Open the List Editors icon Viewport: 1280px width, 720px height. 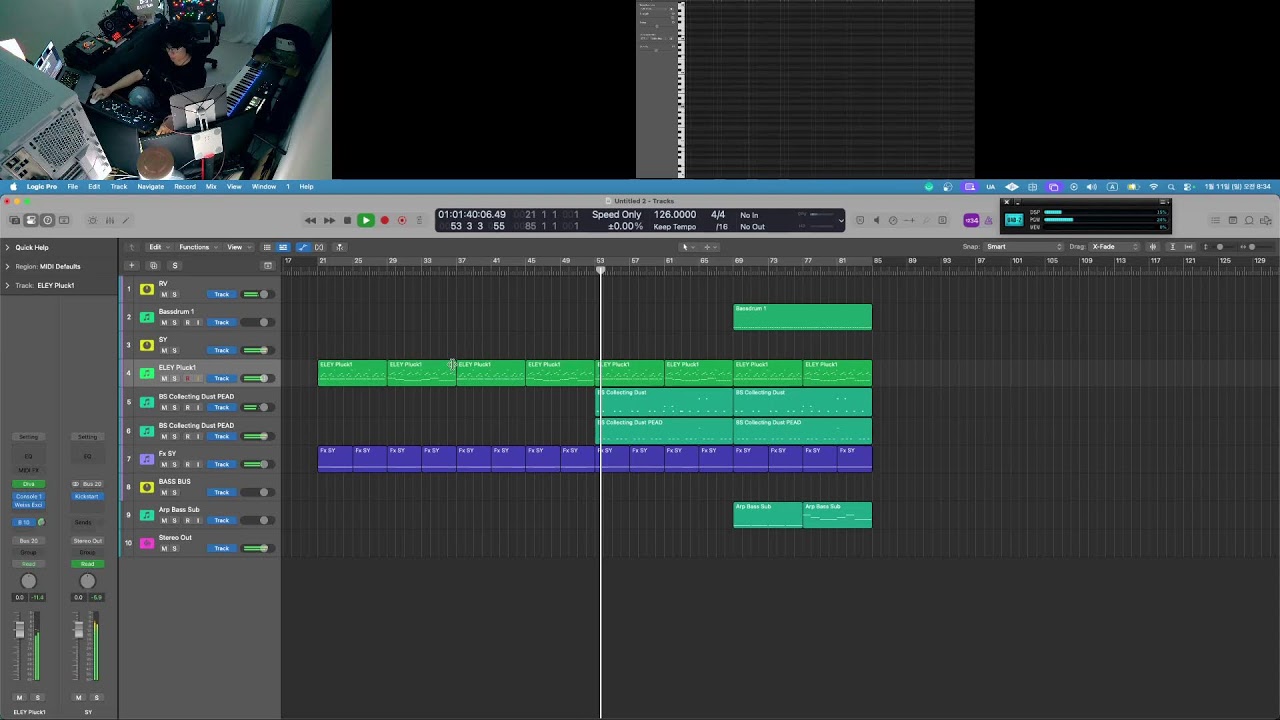click(x=1216, y=220)
